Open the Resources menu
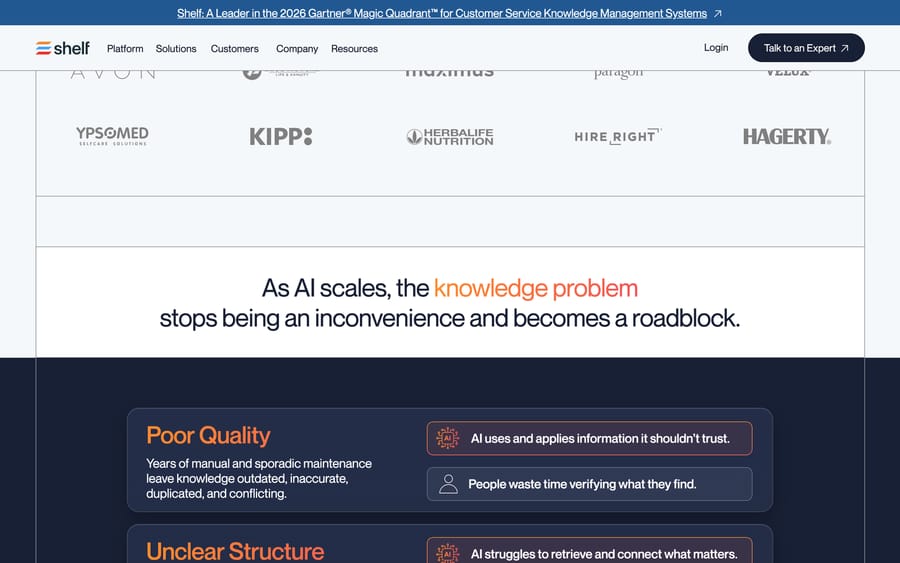This screenshot has width=900, height=563. 354,49
